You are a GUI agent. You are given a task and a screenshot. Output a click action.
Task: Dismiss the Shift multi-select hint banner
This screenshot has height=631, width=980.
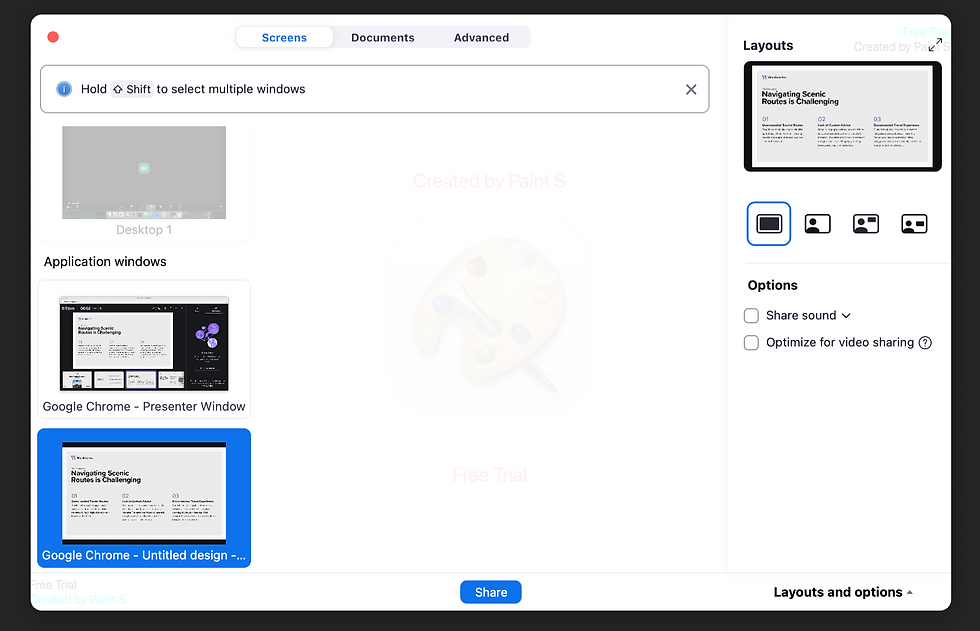(691, 89)
